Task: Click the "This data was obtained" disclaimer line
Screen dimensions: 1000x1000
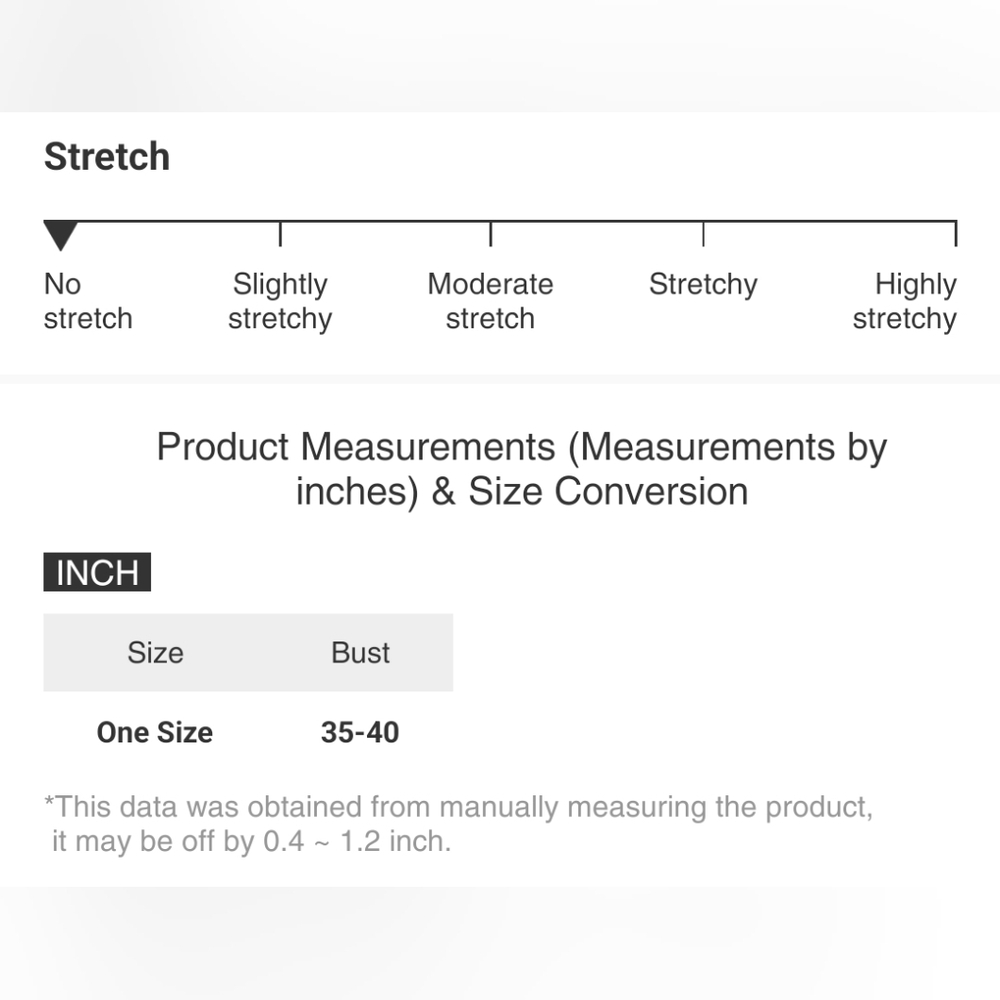Action: click(458, 807)
